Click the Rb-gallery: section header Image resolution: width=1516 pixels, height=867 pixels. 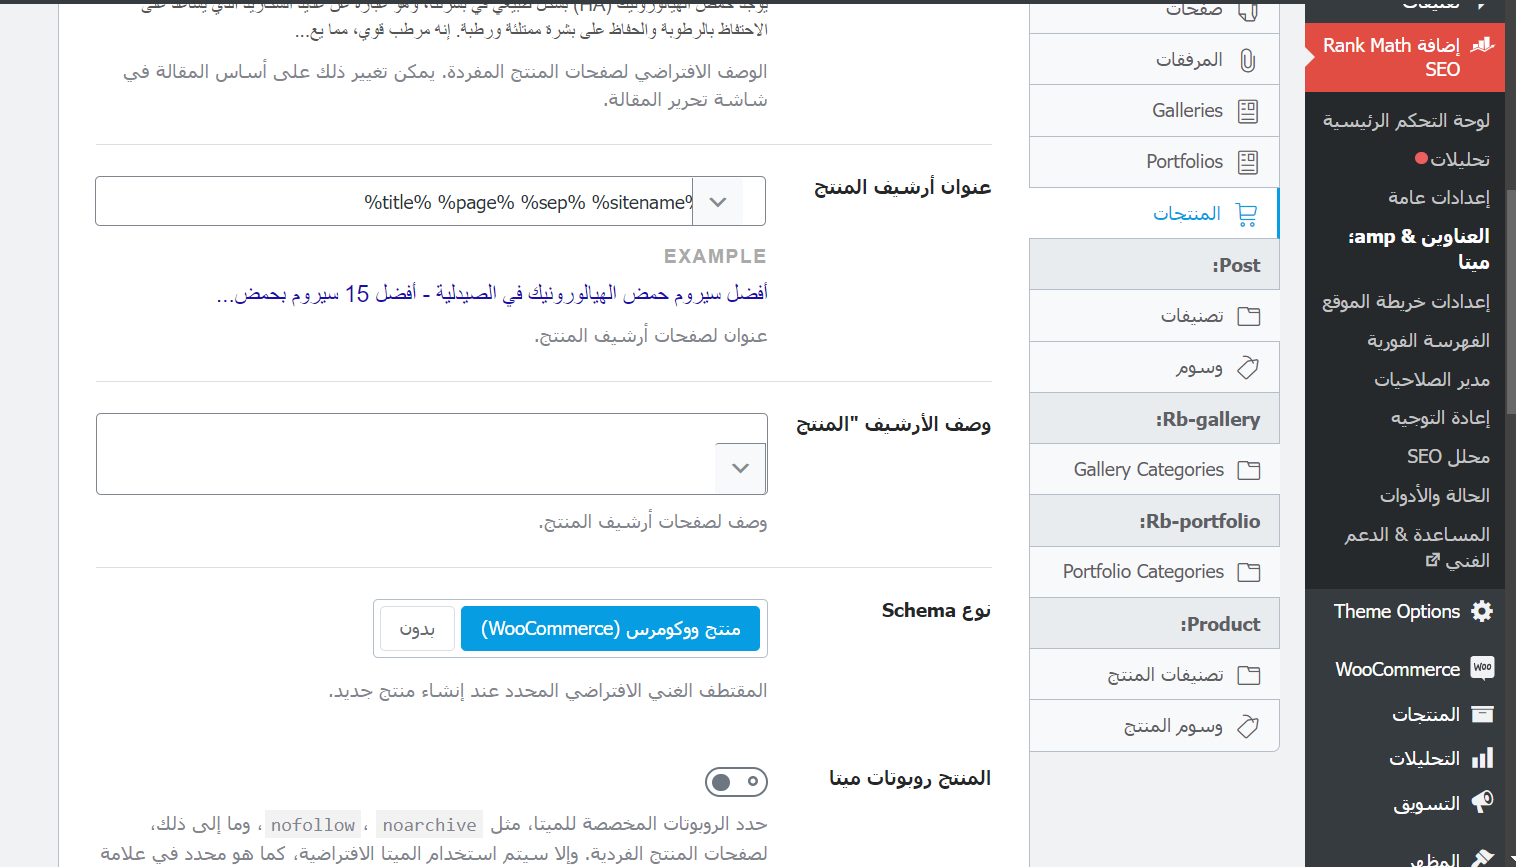(x=1154, y=419)
